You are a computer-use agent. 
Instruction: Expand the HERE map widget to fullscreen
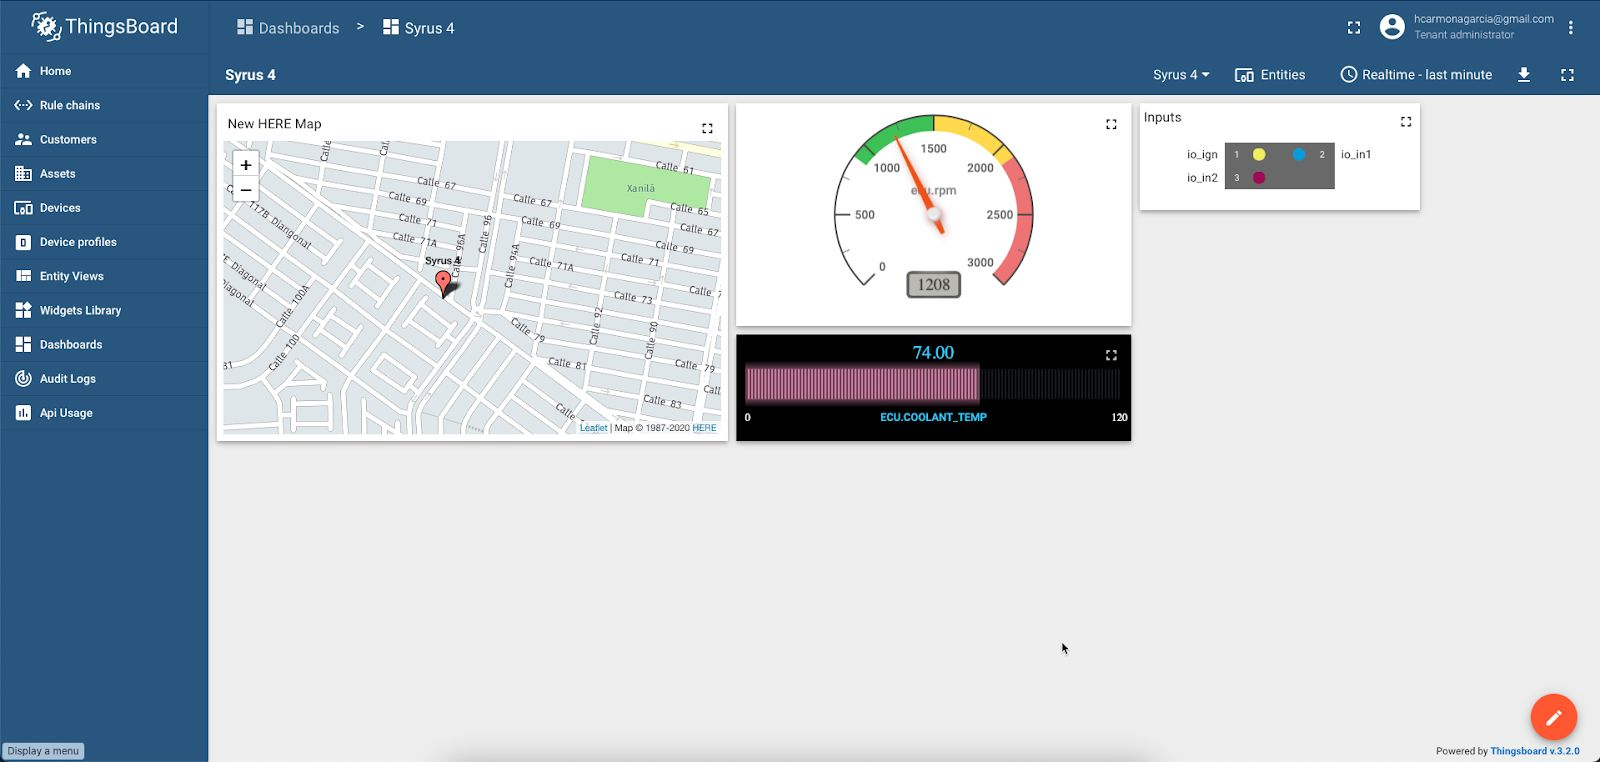point(707,128)
